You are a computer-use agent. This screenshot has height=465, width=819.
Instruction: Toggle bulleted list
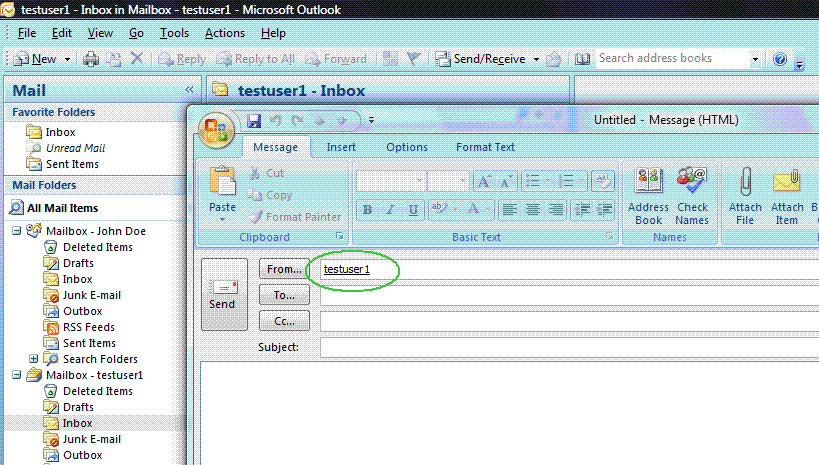533,181
